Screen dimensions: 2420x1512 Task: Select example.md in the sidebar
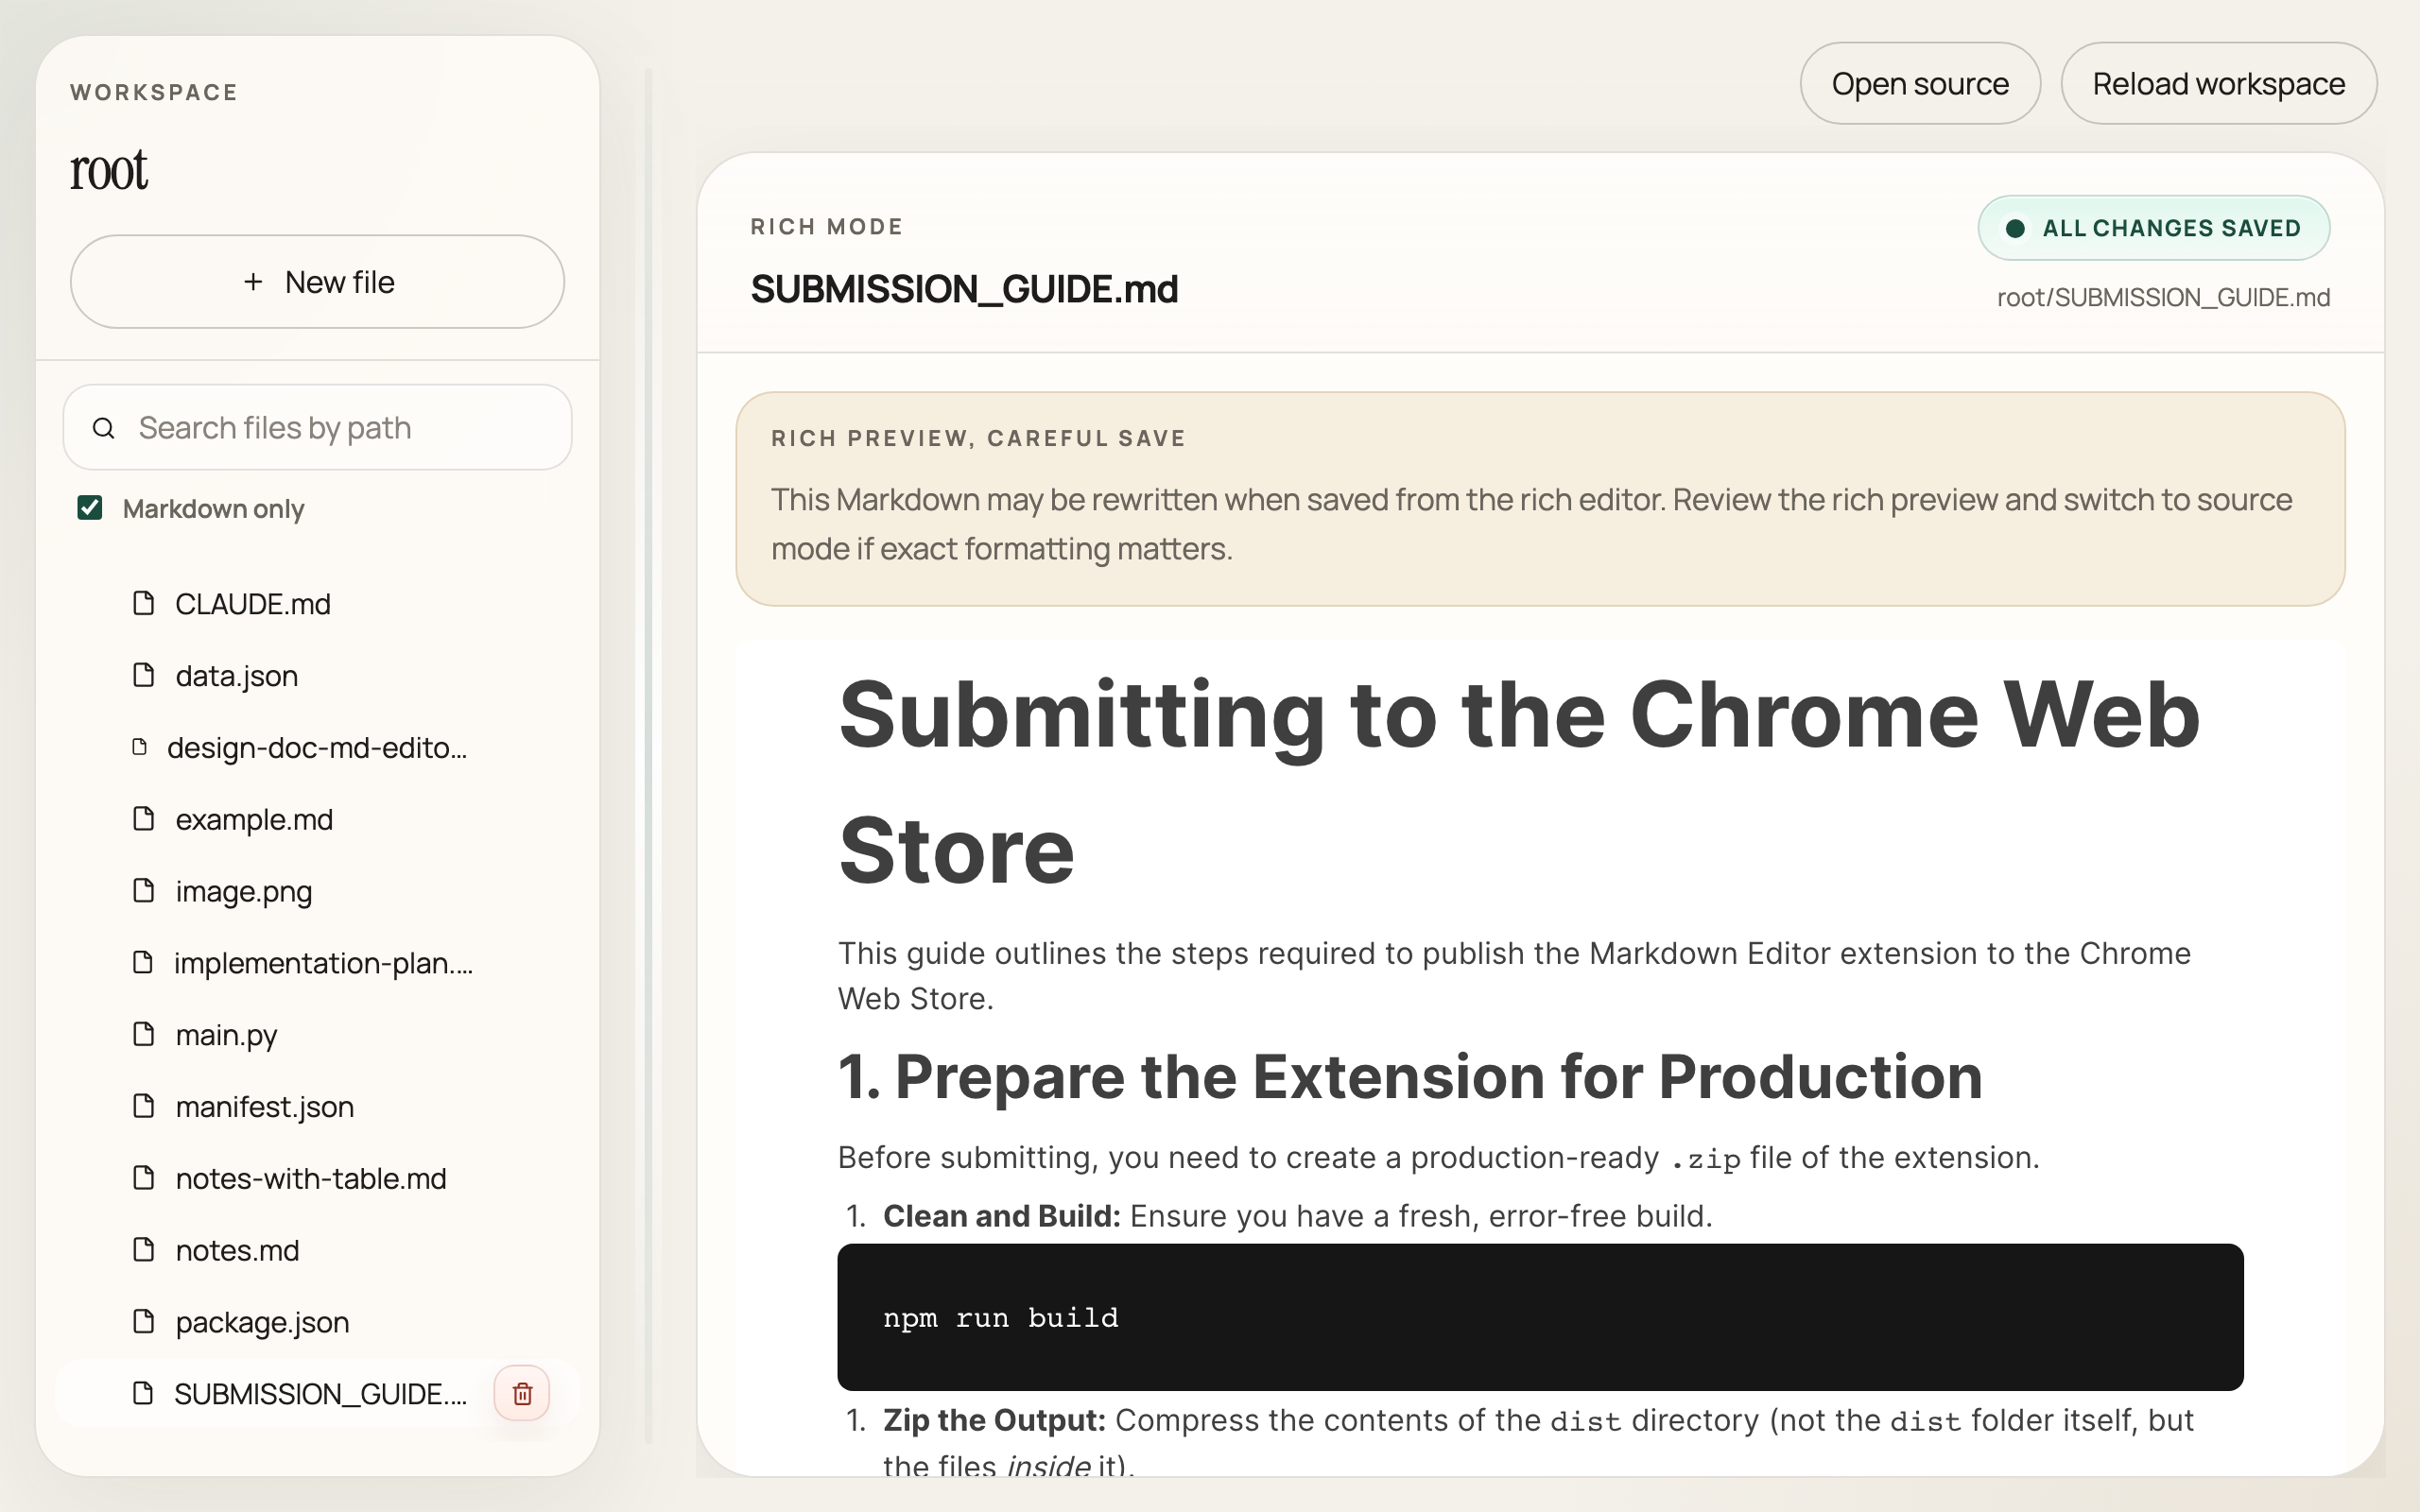pyautogui.click(x=254, y=820)
